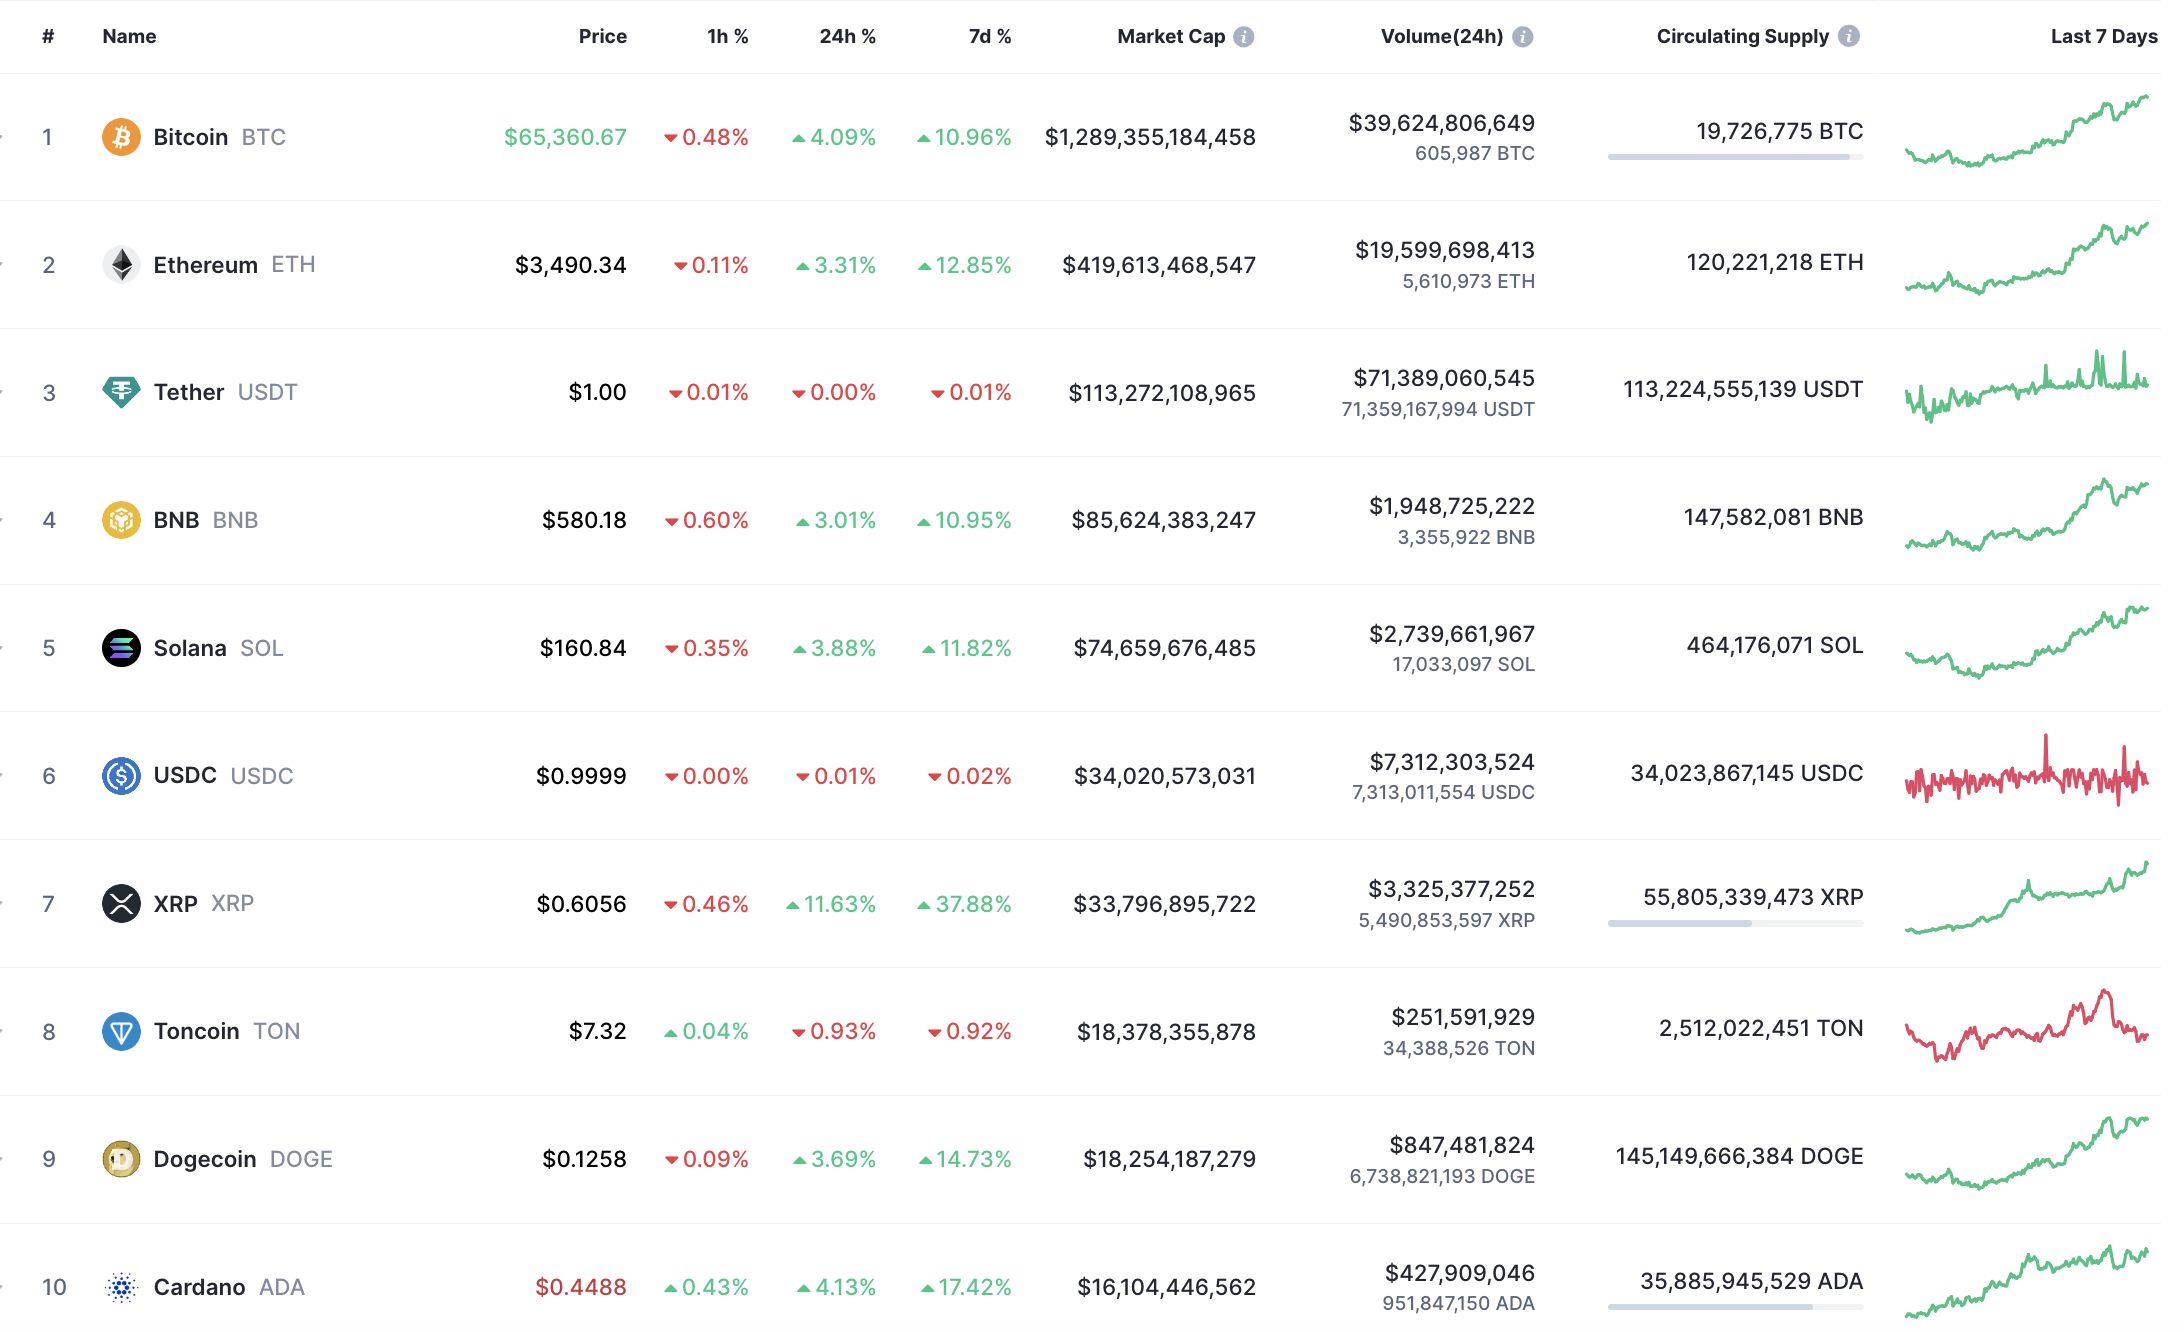The image size is (2184, 1332).
Task: Open the USDC coin name link
Action: [x=185, y=776]
